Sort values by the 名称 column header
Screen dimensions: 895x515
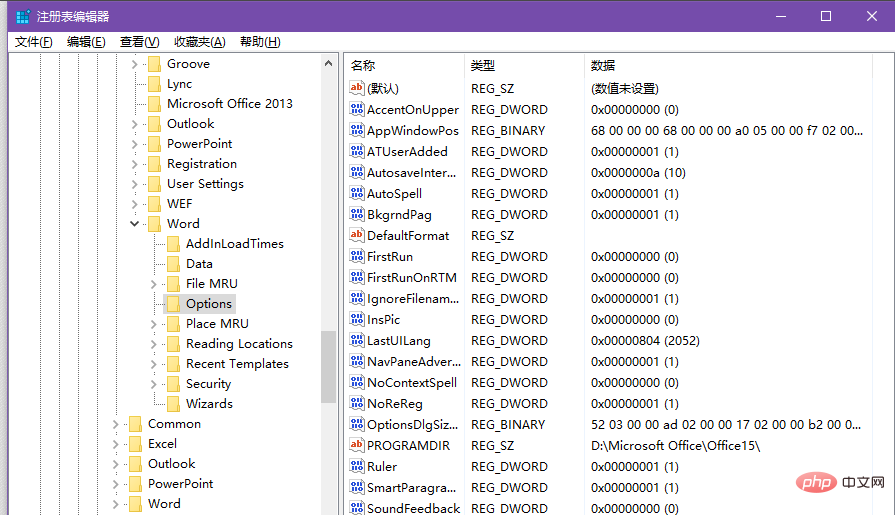tap(363, 65)
